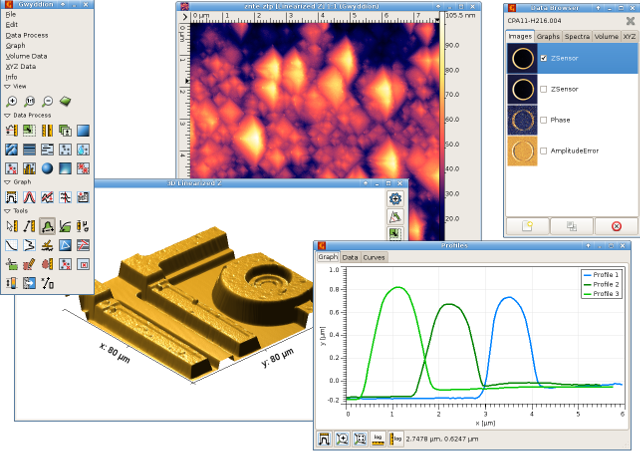Screen dimensions: 640x451
Task: Toggle logarithmic x axis in Profiles toolbar
Action: [x=378, y=439]
